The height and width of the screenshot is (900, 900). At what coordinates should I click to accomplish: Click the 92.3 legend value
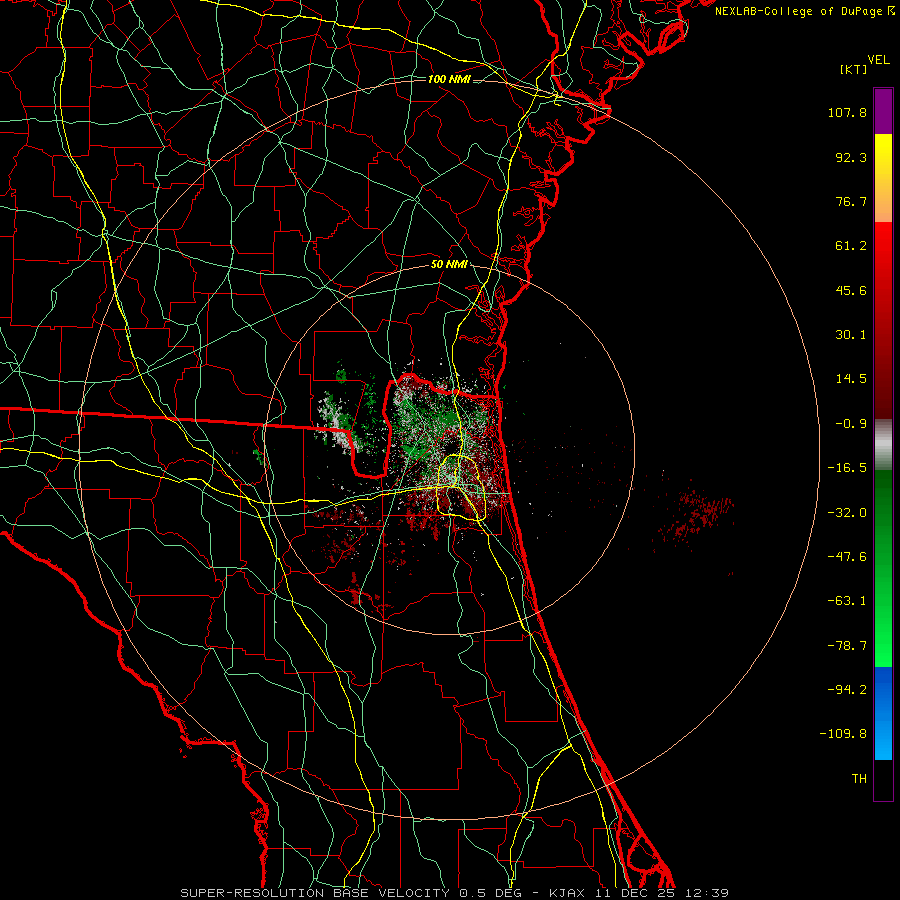point(851,157)
